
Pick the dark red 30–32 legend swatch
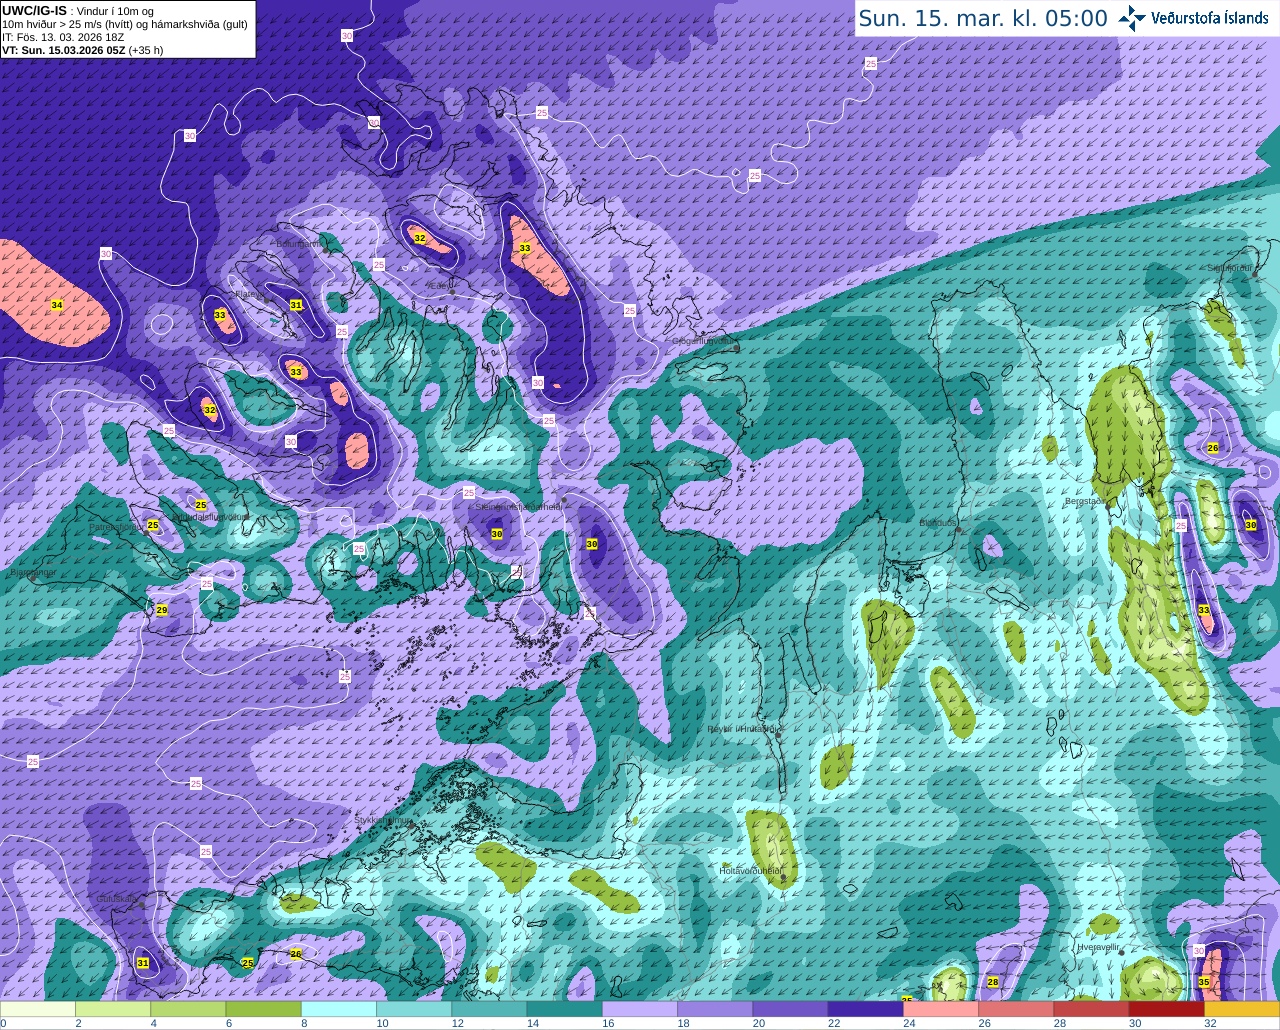point(1166,1009)
